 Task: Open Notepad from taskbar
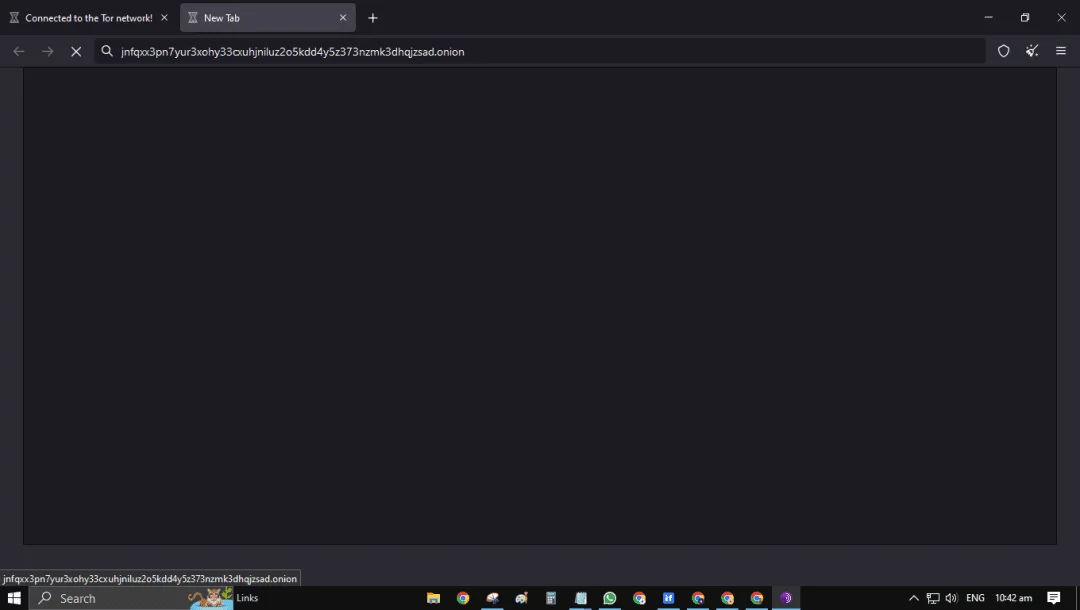coord(581,598)
